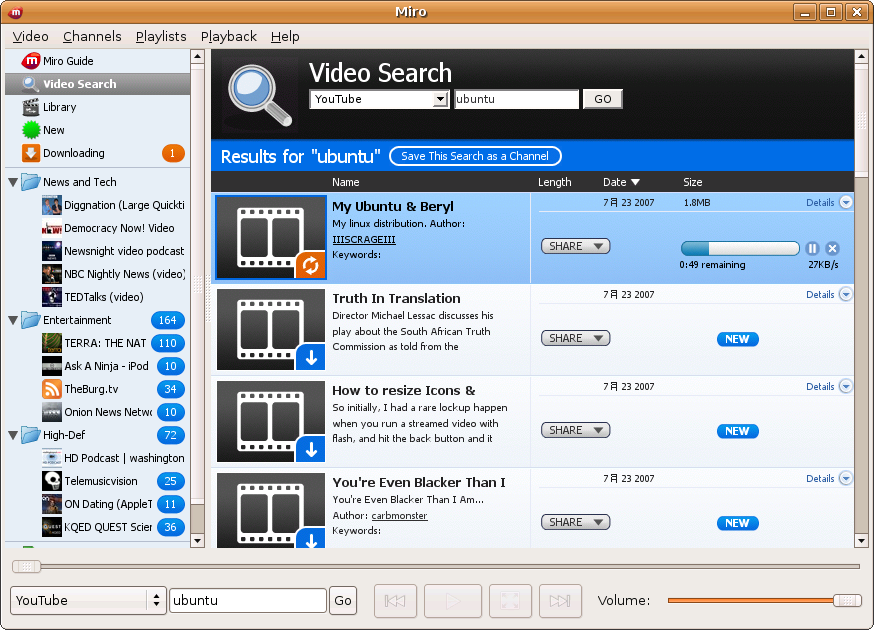Select the Diggnation channel icon

coord(52,205)
